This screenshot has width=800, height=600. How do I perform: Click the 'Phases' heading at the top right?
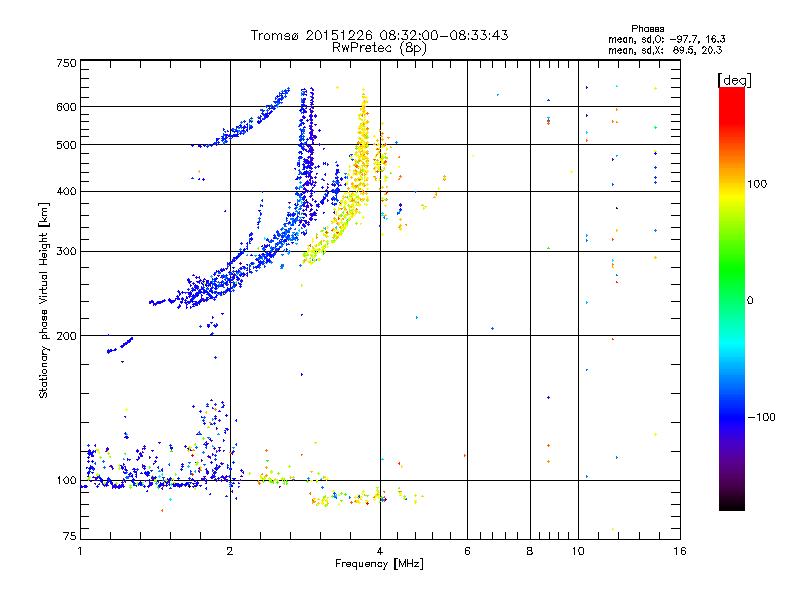pyautogui.click(x=647, y=29)
